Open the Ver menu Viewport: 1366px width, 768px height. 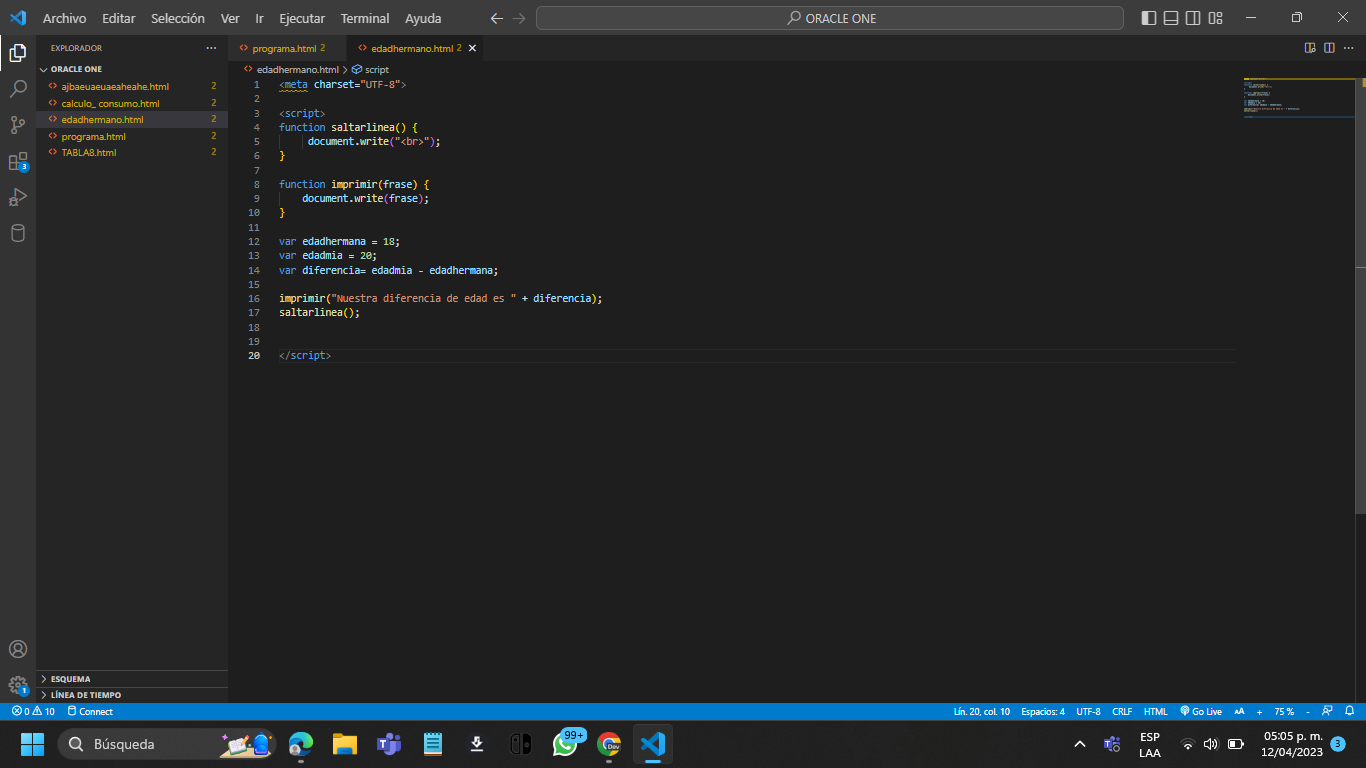click(x=230, y=18)
